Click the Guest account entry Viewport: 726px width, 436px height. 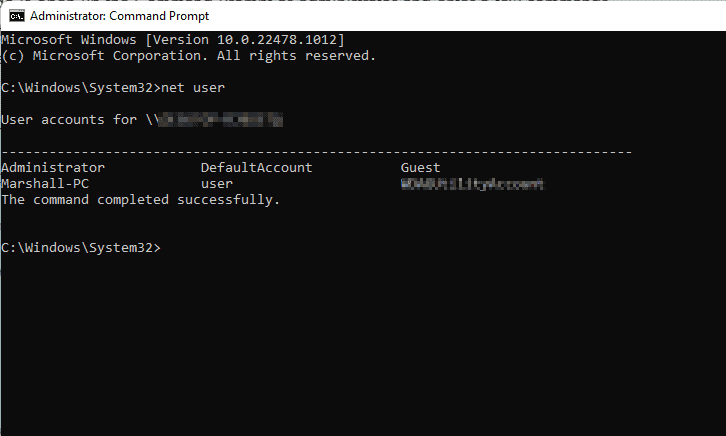pyautogui.click(x=420, y=168)
